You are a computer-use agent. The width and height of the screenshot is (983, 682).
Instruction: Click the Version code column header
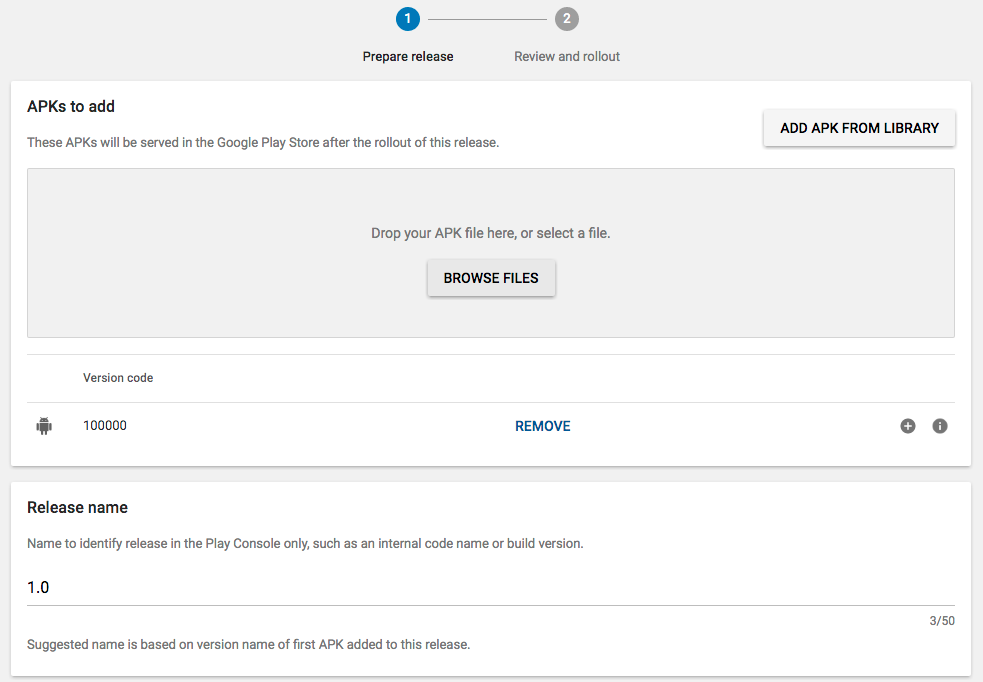(118, 378)
